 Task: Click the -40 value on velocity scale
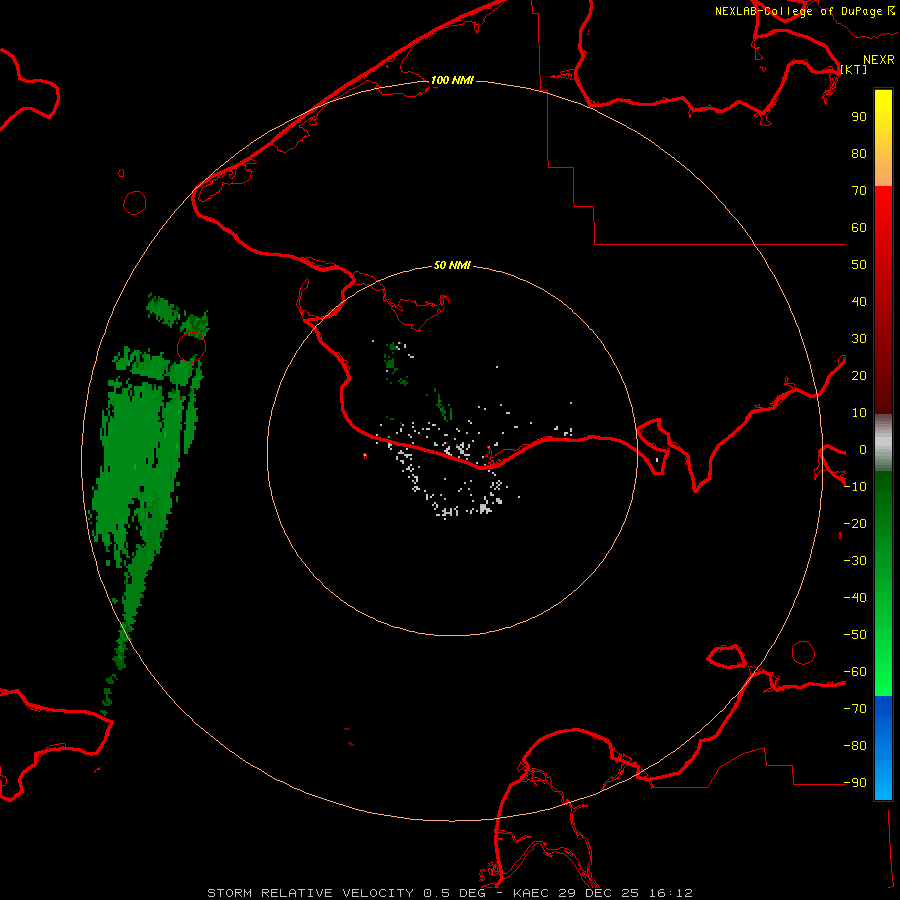(855, 598)
